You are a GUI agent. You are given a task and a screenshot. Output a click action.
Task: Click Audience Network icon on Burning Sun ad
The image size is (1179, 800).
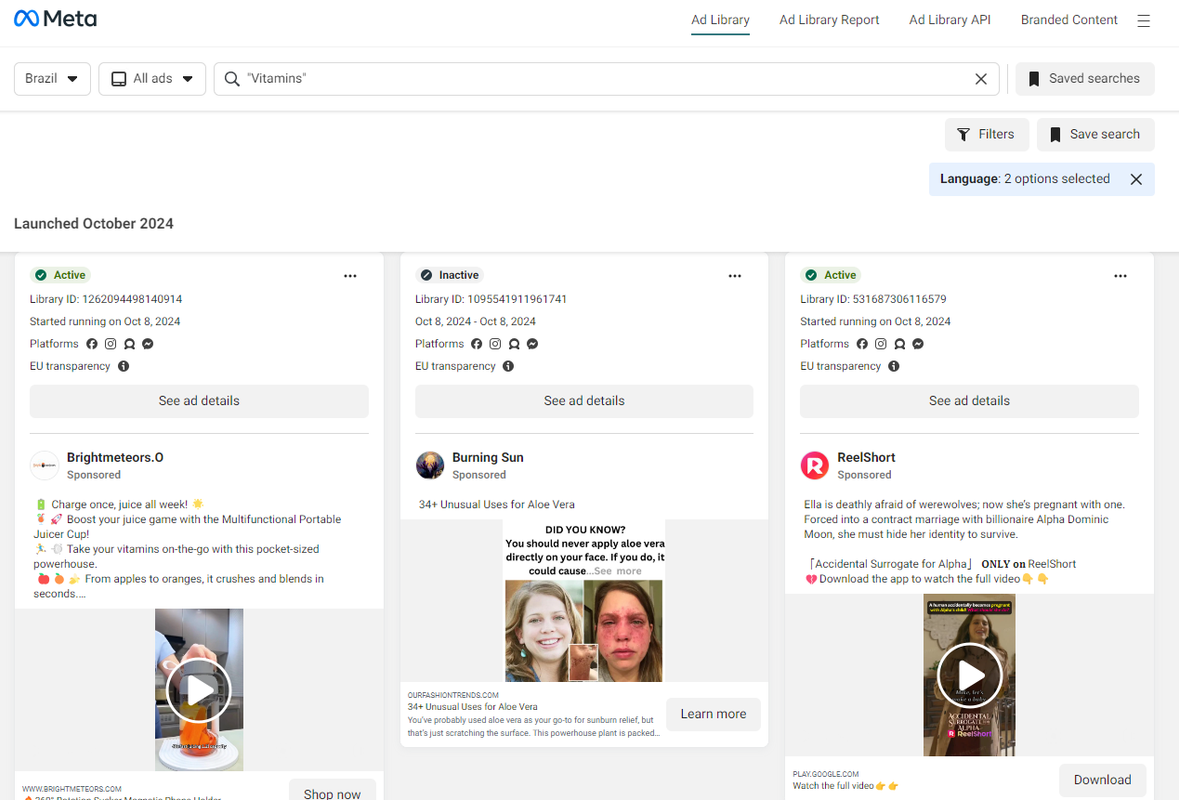pos(514,344)
